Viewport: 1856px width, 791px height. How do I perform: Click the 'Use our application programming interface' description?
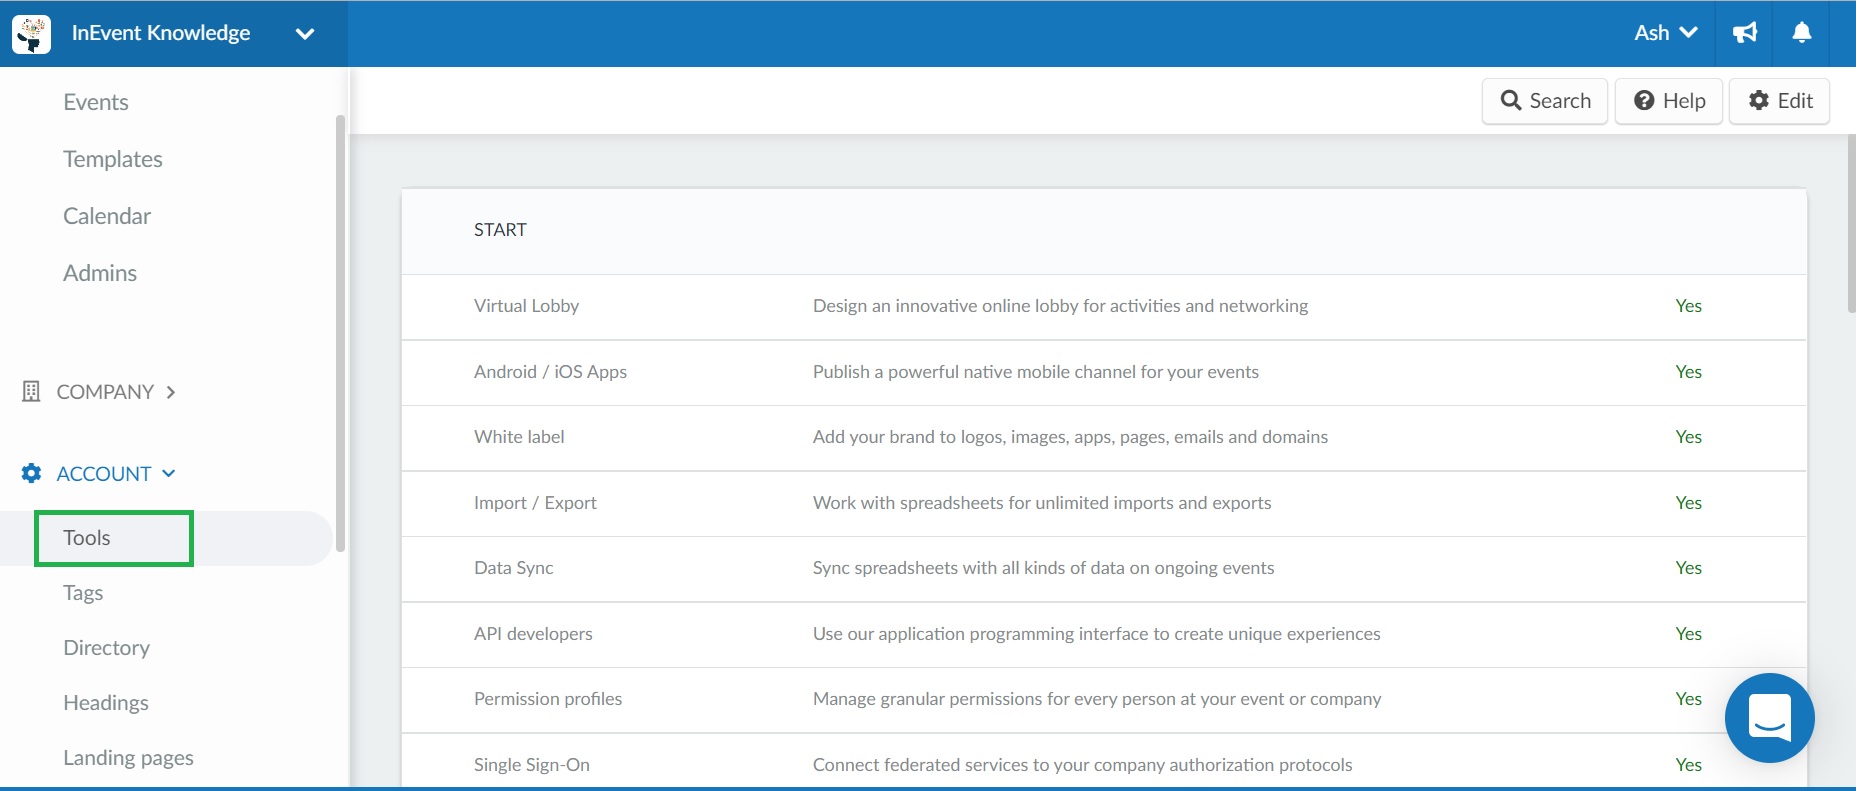pyautogui.click(x=1097, y=634)
